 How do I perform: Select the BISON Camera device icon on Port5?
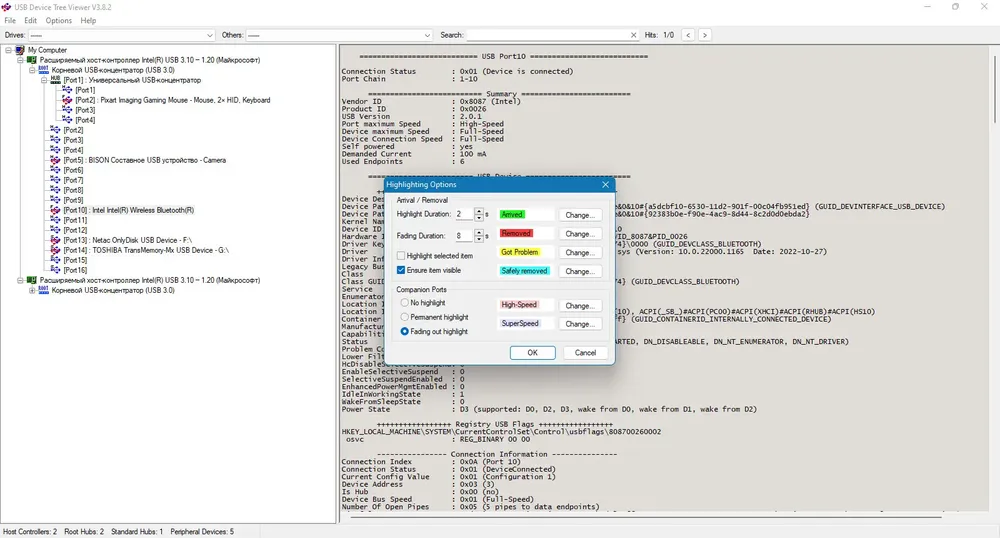[55, 160]
